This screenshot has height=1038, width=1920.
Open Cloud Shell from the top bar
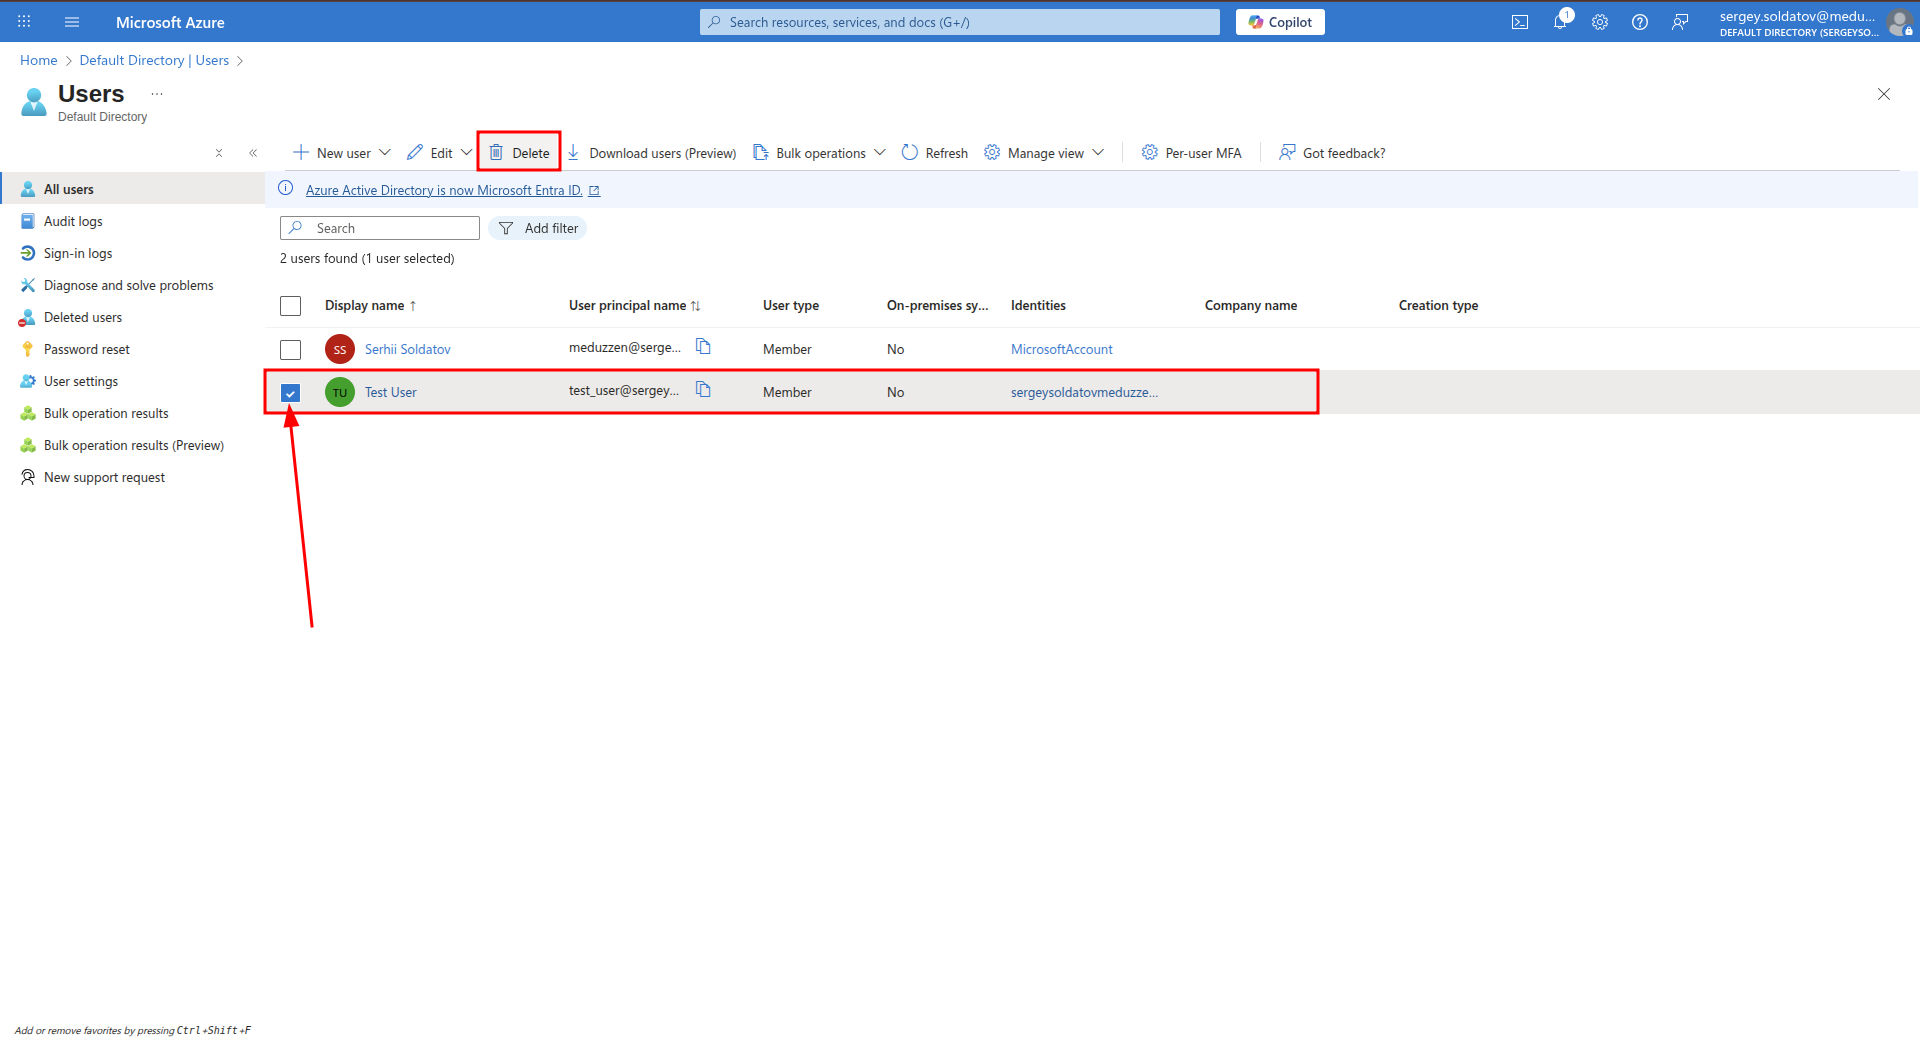[1520, 22]
